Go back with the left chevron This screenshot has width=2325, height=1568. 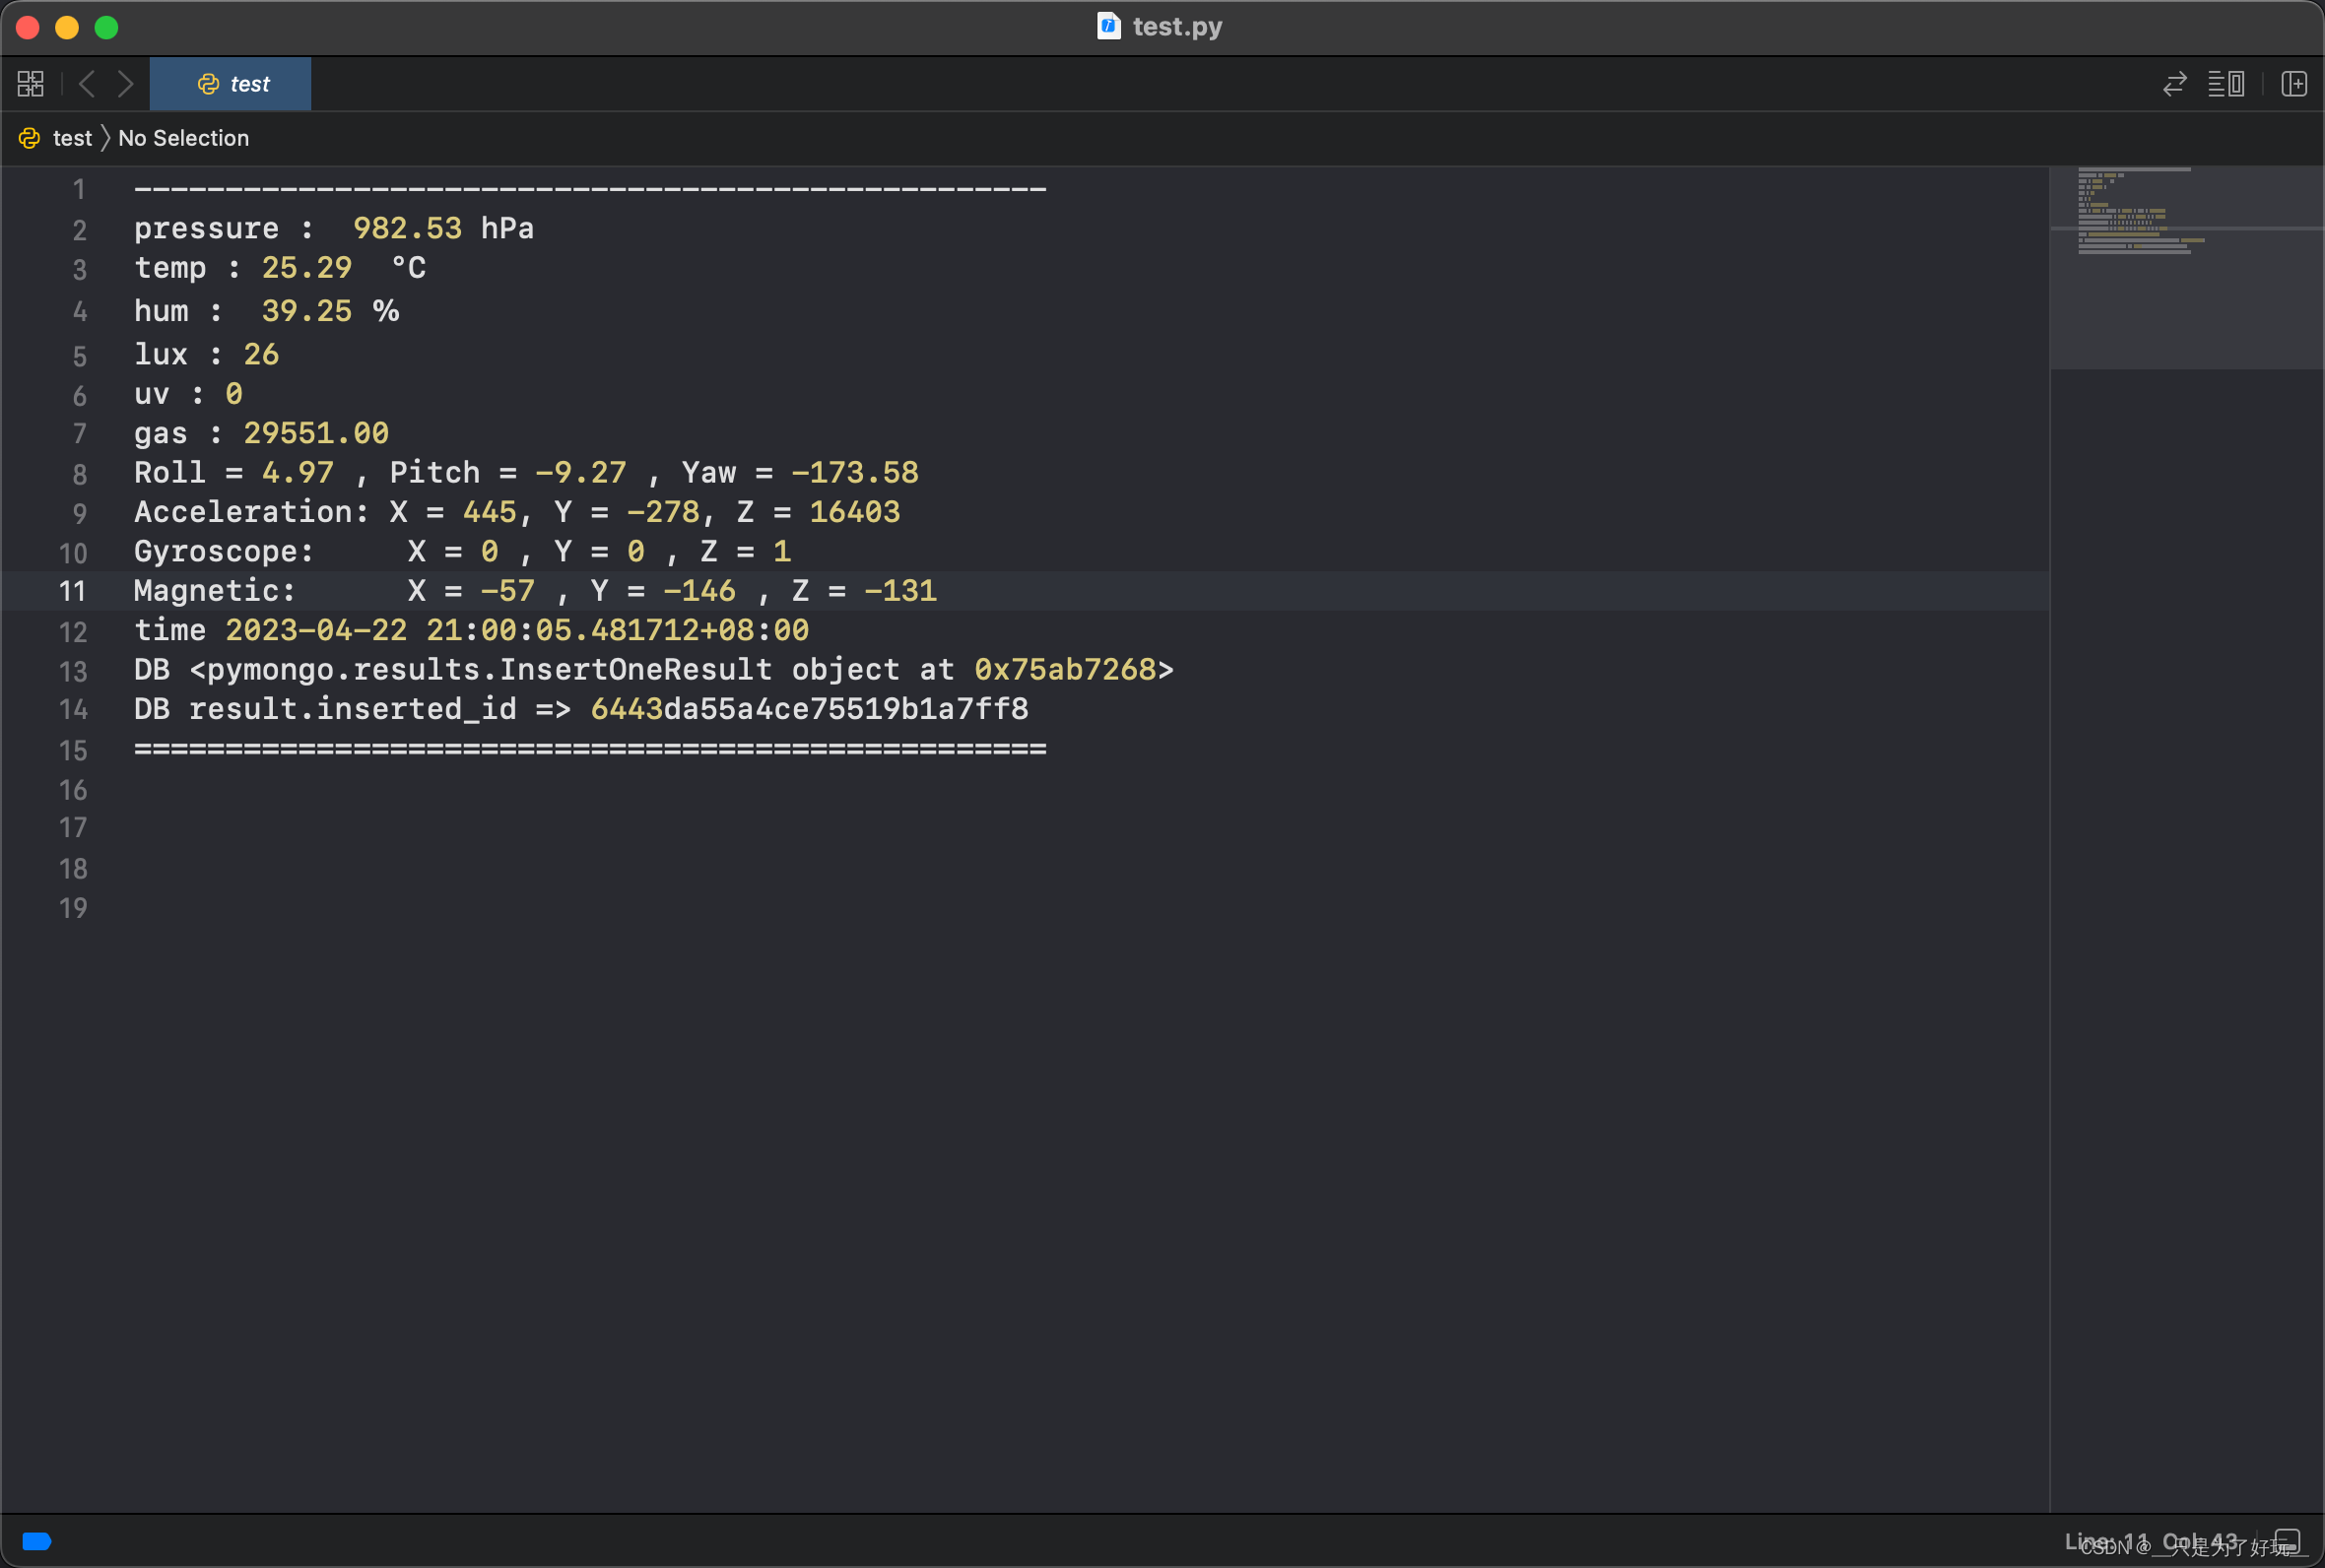[87, 84]
